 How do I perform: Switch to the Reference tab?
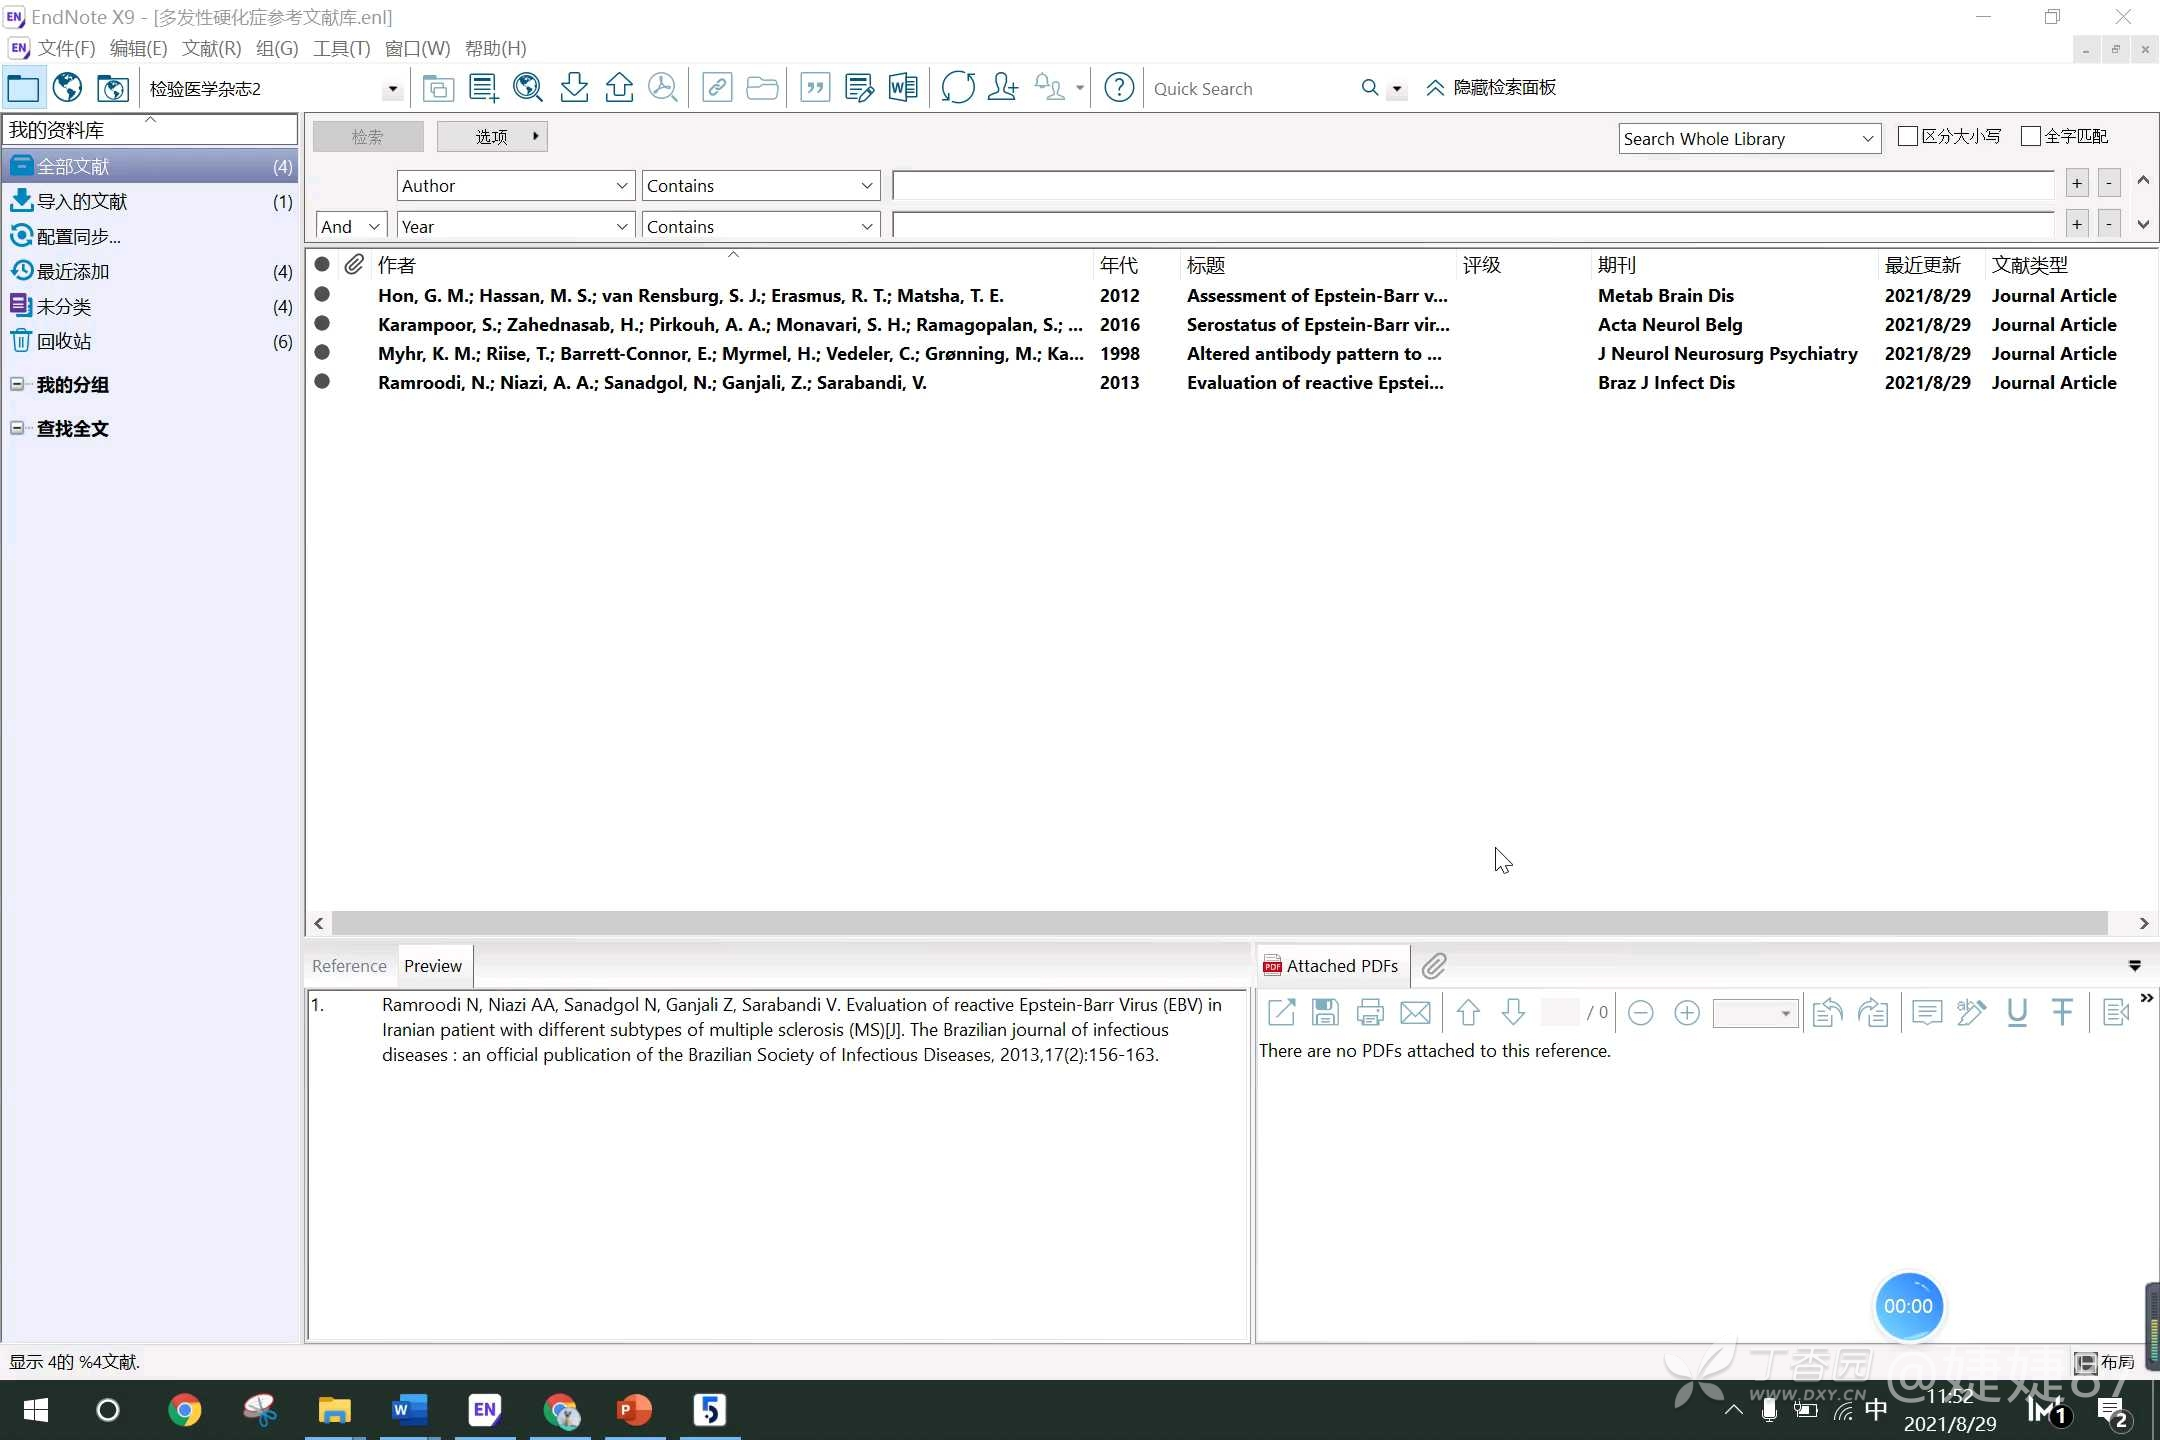[349, 966]
